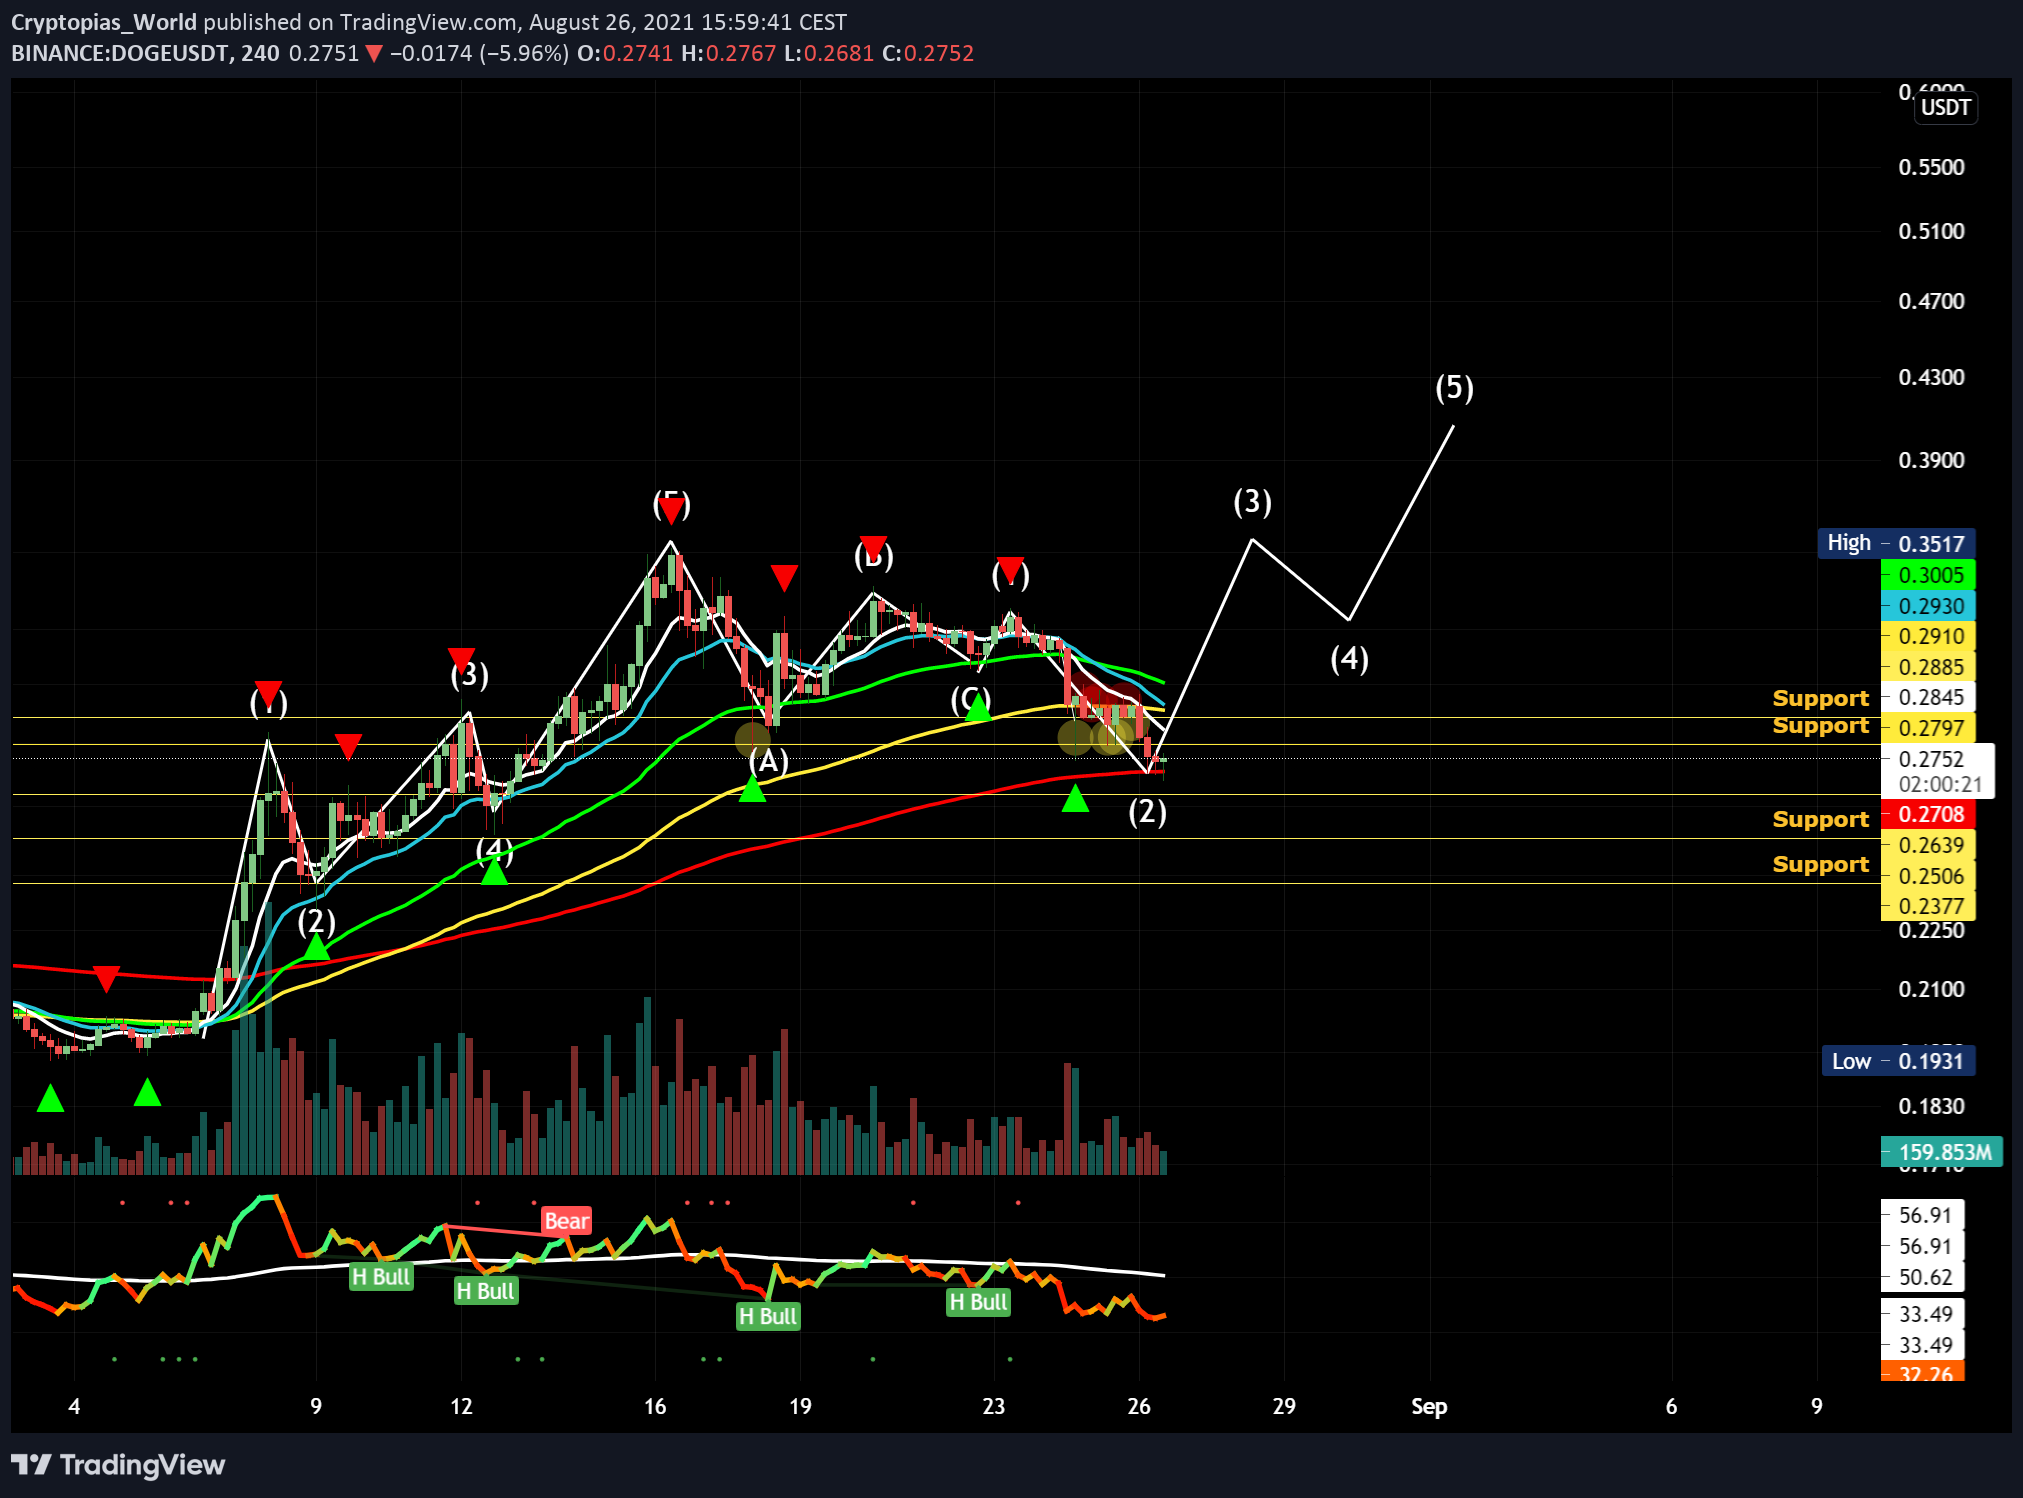Image resolution: width=2023 pixels, height=1498 pixels.
Task: Click the Sep label on time axis
Action: (1429, 1406)
